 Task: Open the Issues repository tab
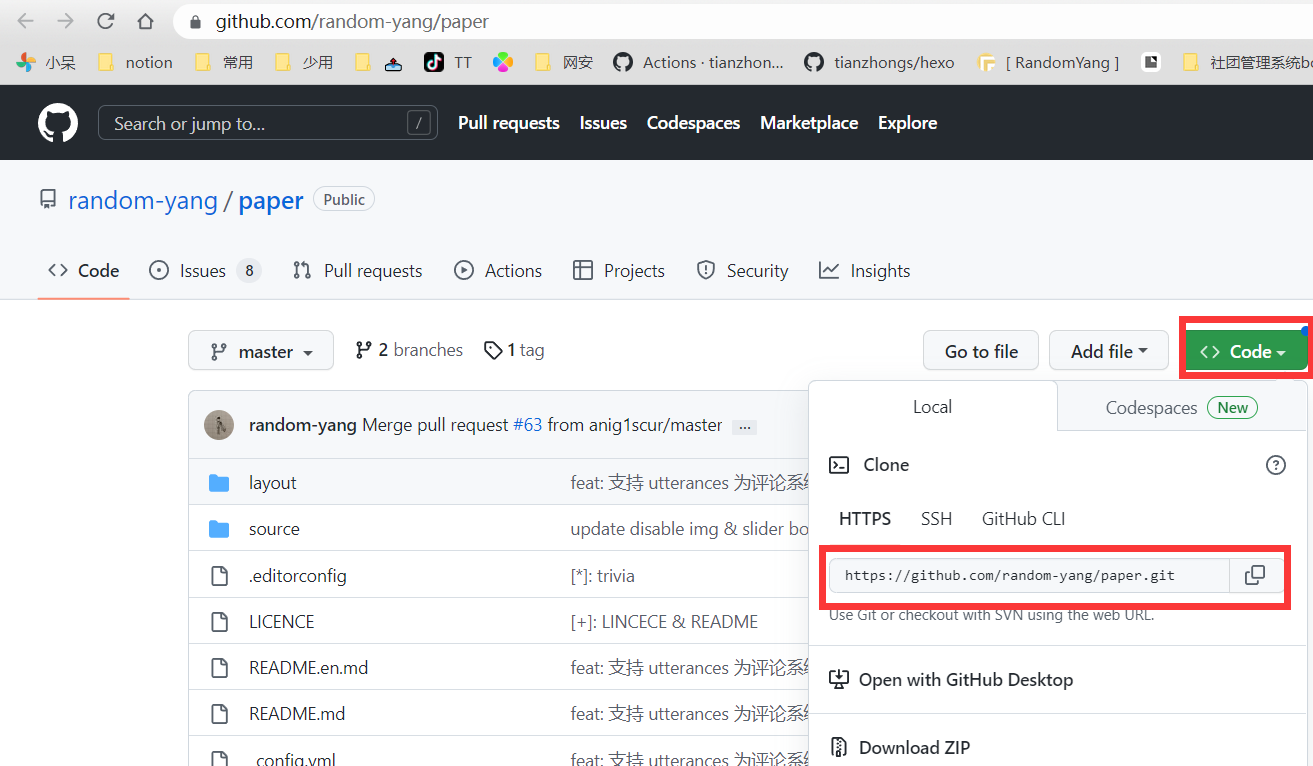202,271
